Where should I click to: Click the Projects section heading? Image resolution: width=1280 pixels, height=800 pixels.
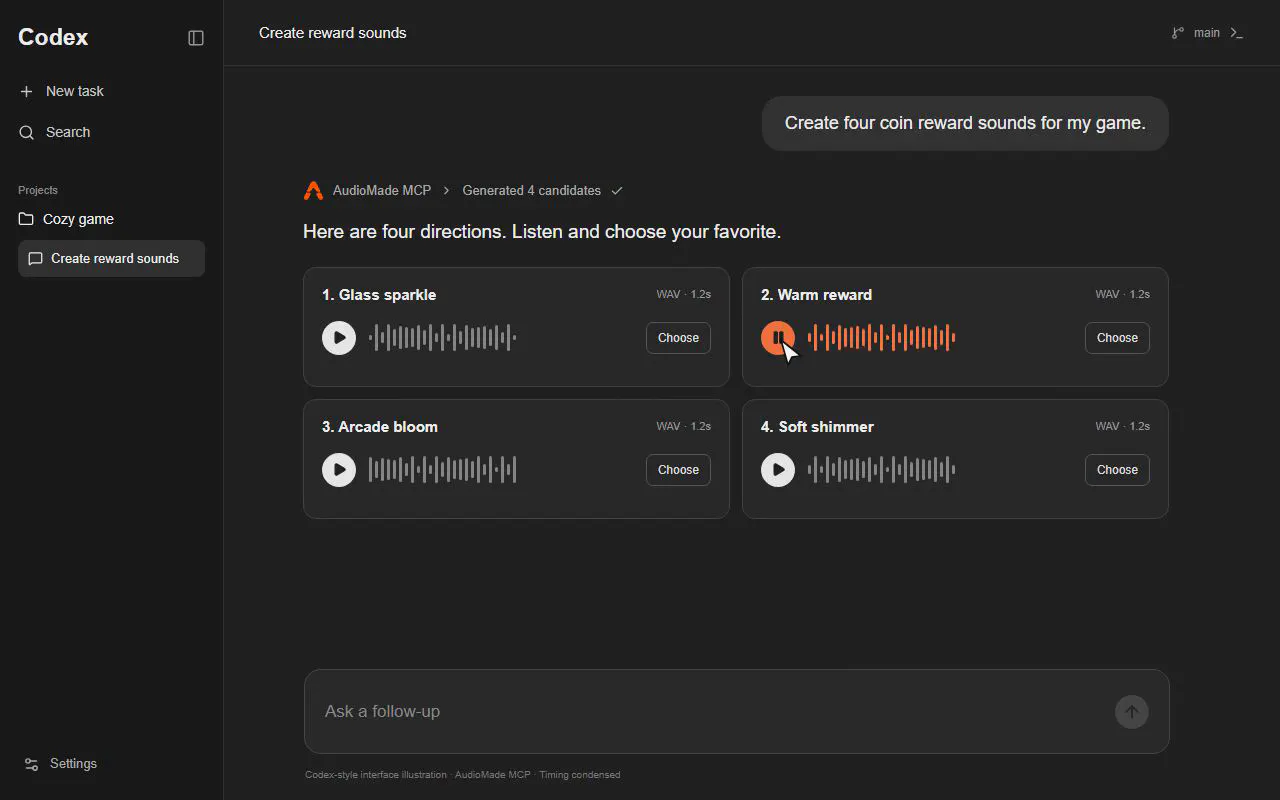click(x=38, y=190)
